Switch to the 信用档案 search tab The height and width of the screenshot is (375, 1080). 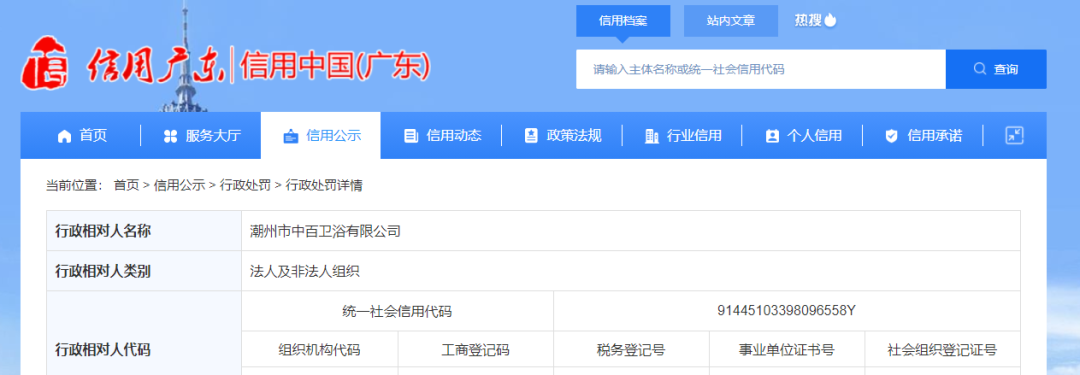623,21
